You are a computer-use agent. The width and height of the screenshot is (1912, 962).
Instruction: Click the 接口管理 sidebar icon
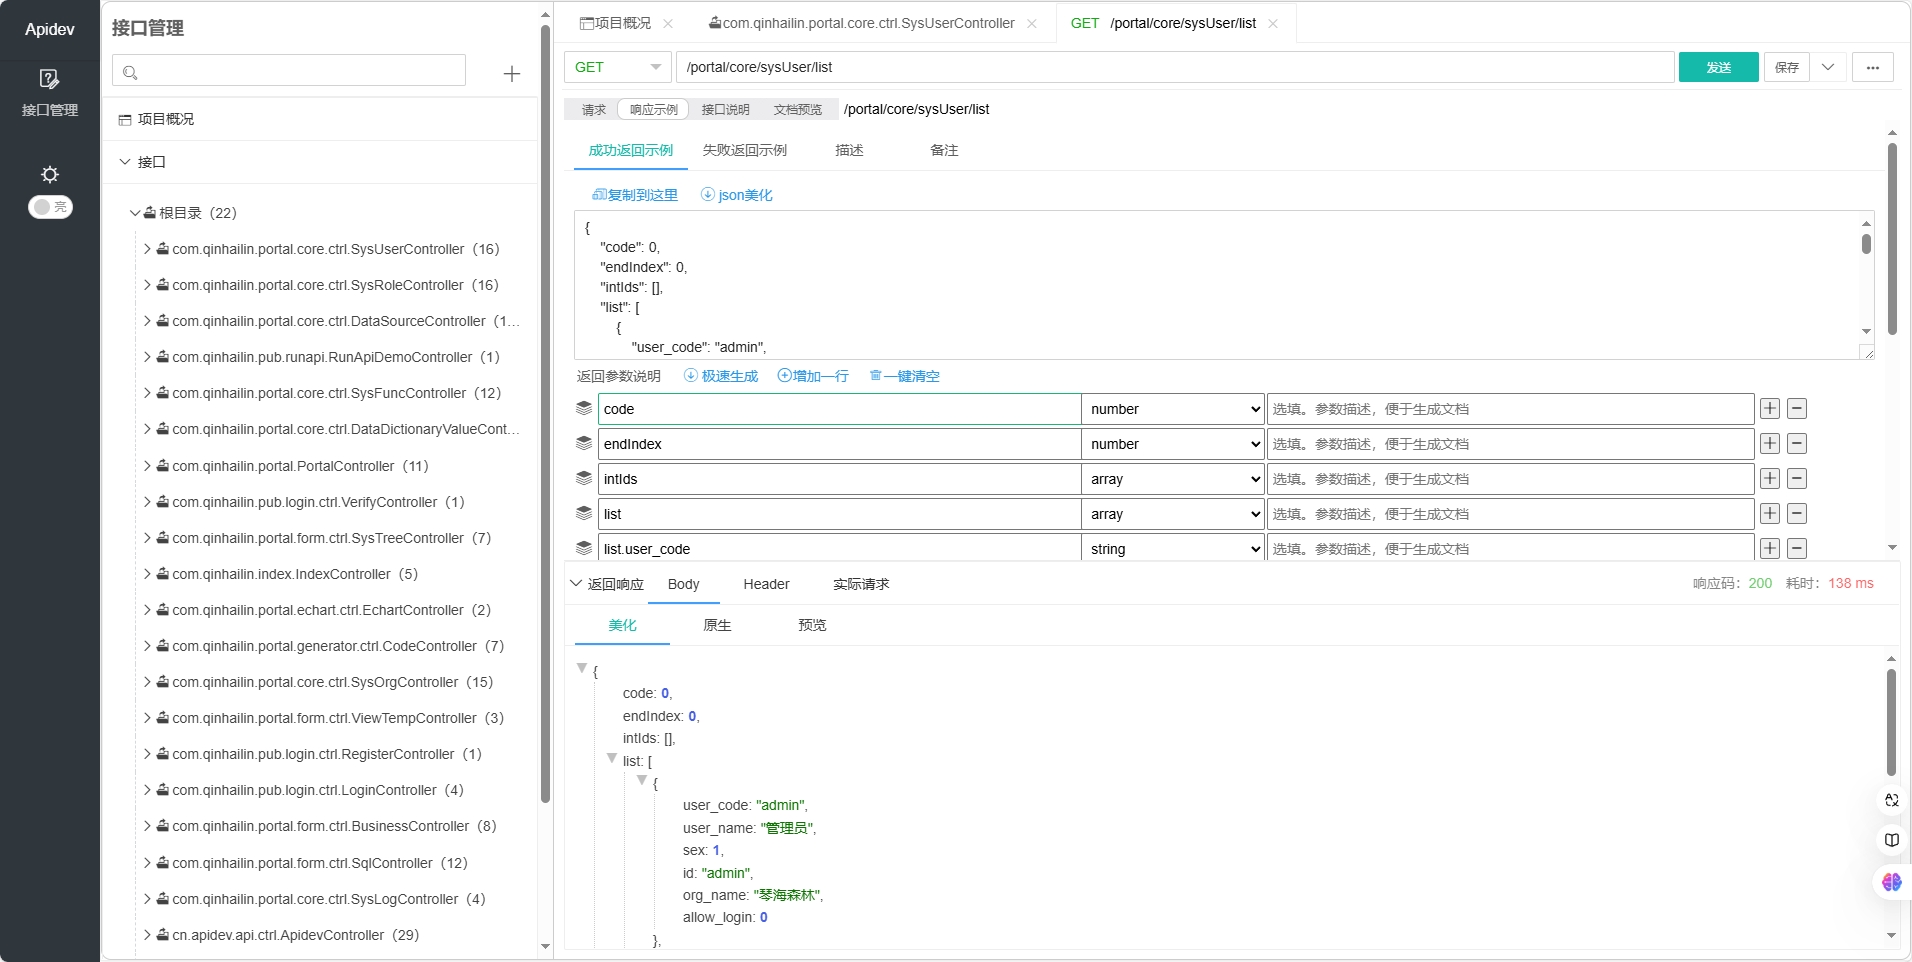49,80
